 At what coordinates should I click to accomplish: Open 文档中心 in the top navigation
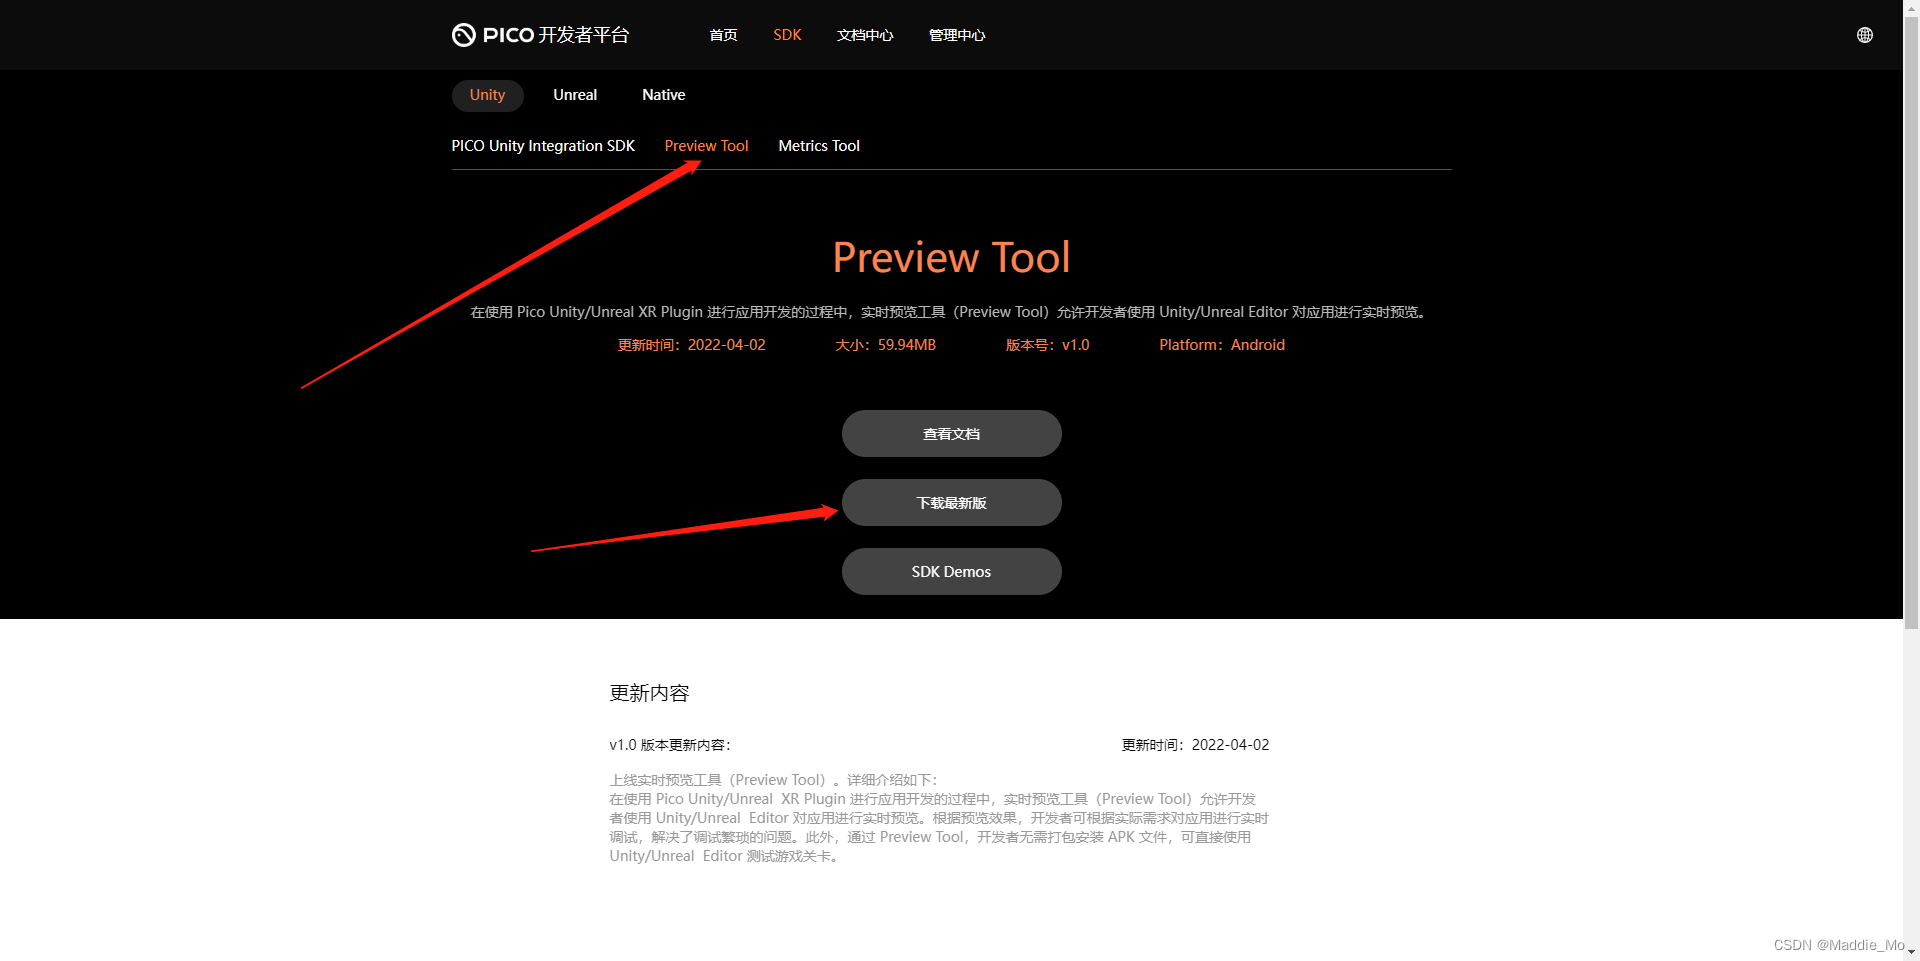click(x=865, y=35)
